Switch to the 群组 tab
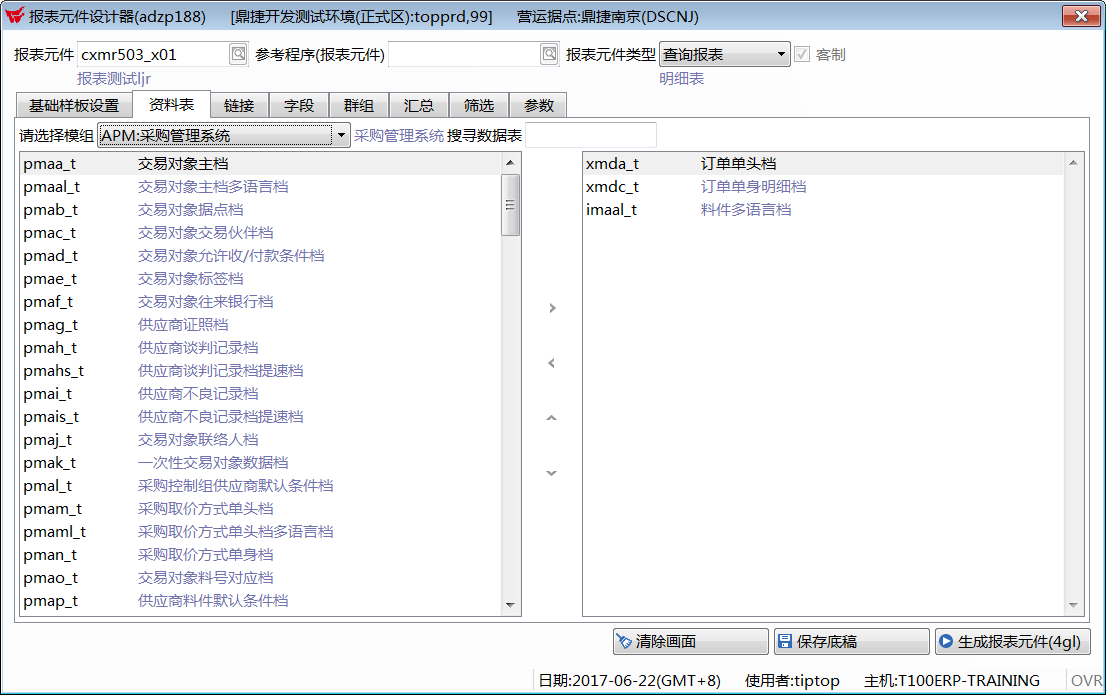 point(359,105)
